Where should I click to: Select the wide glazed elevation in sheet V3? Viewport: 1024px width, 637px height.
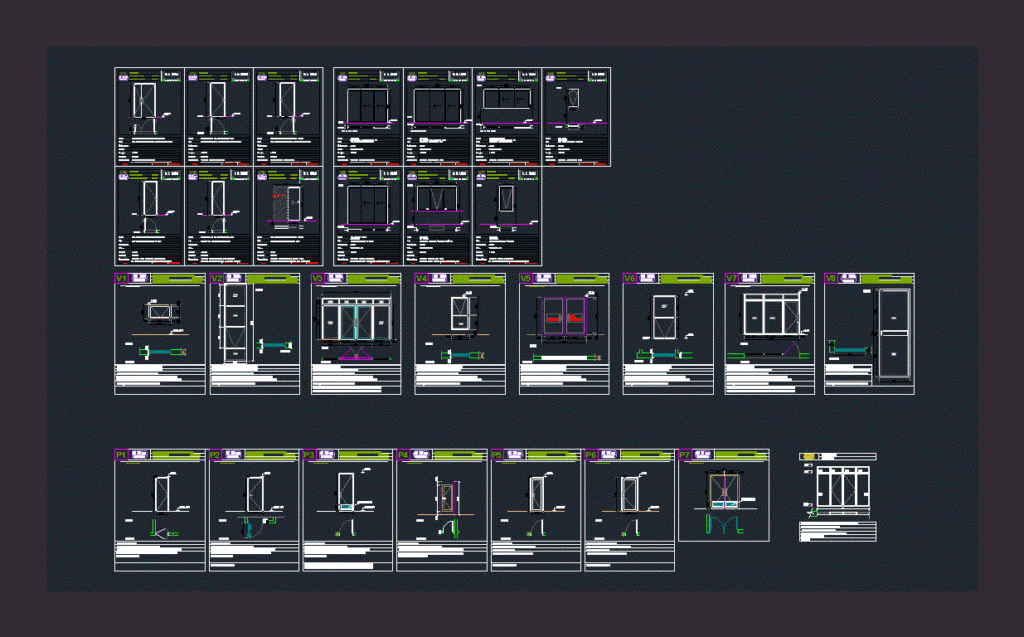tap(356, 321)
